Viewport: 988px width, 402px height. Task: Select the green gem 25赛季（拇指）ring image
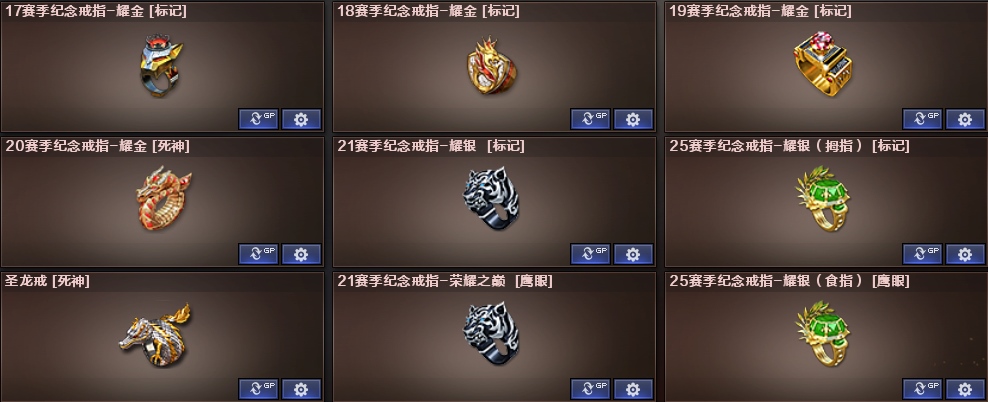tap(823, 198)
